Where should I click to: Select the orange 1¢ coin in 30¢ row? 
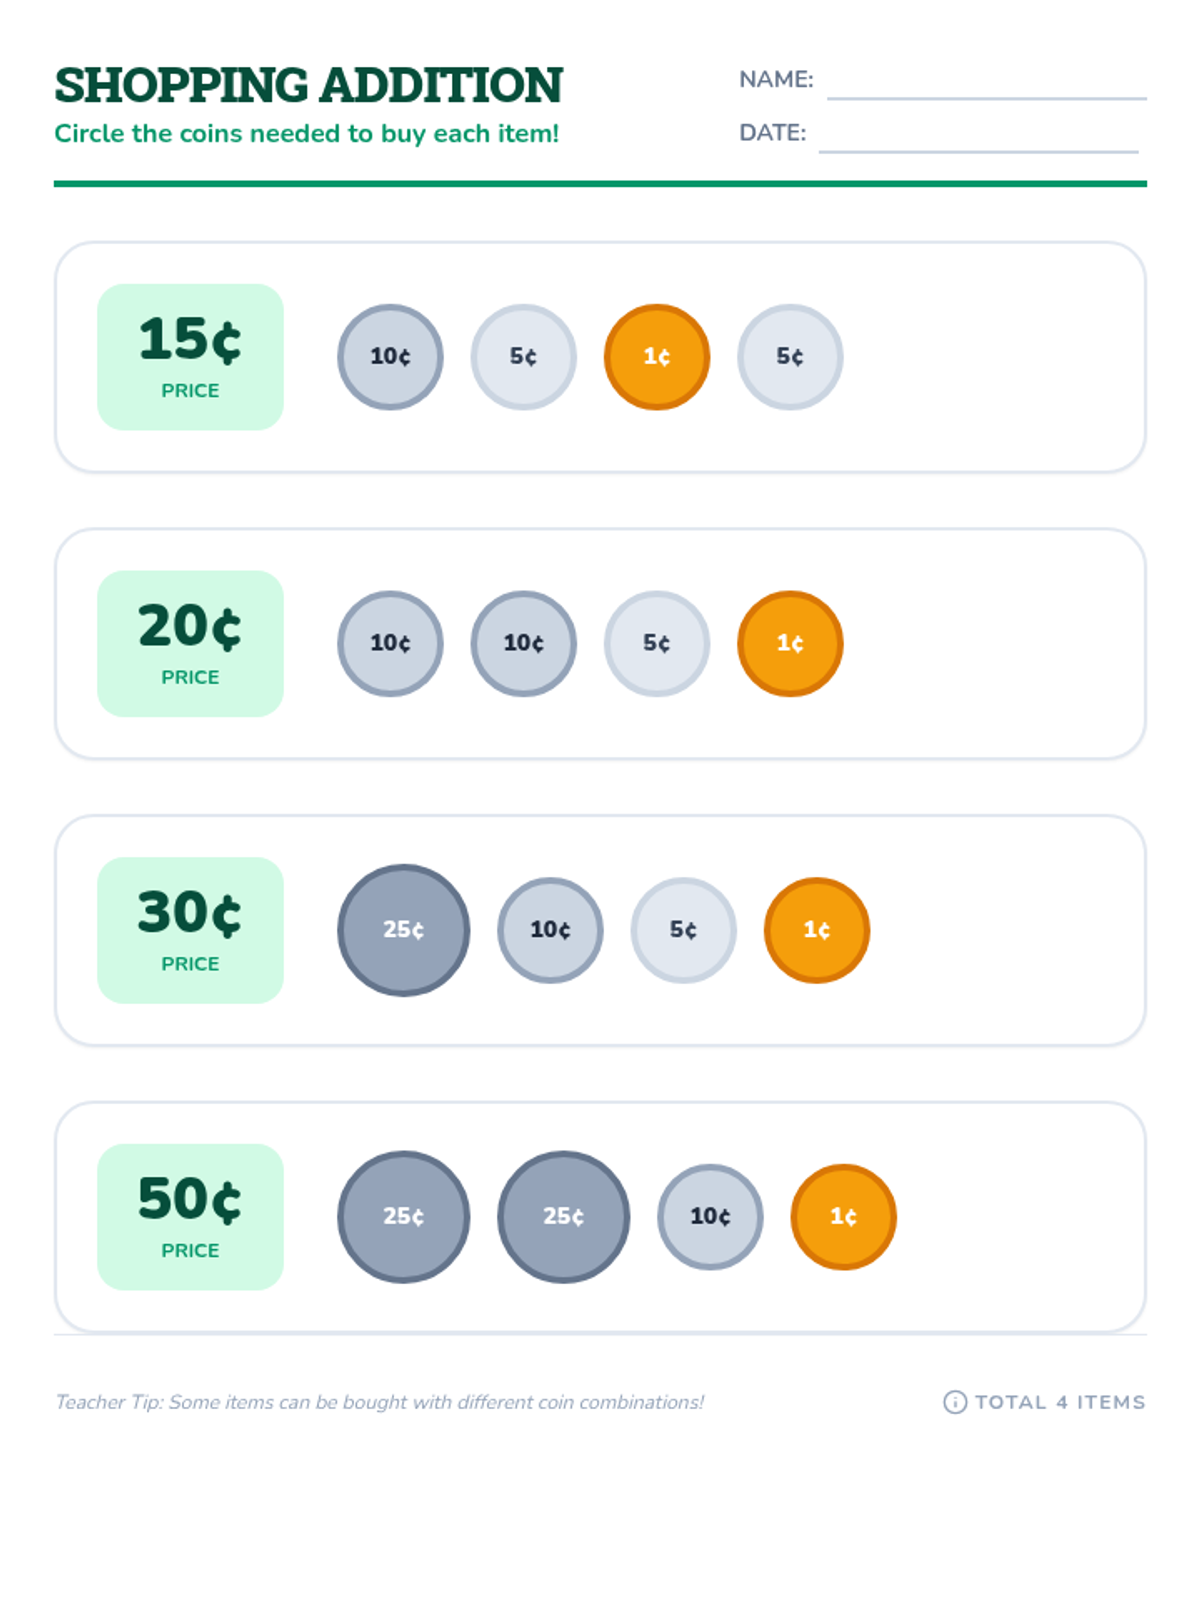pyautogui.click(x=817, y=930)
